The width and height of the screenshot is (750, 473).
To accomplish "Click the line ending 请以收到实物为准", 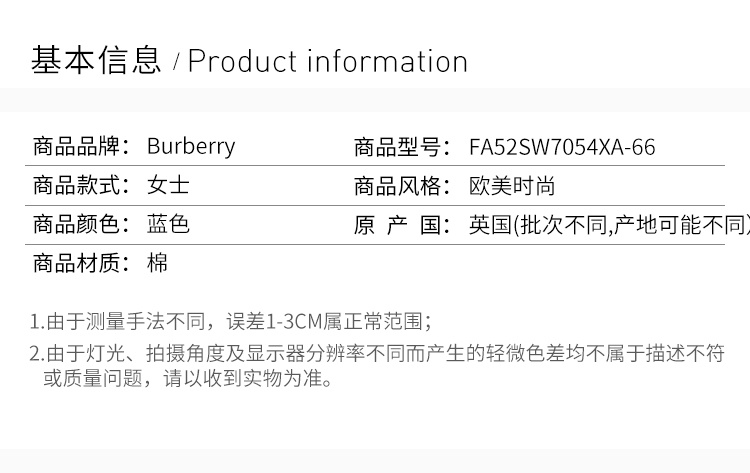I will click(188, 378).
